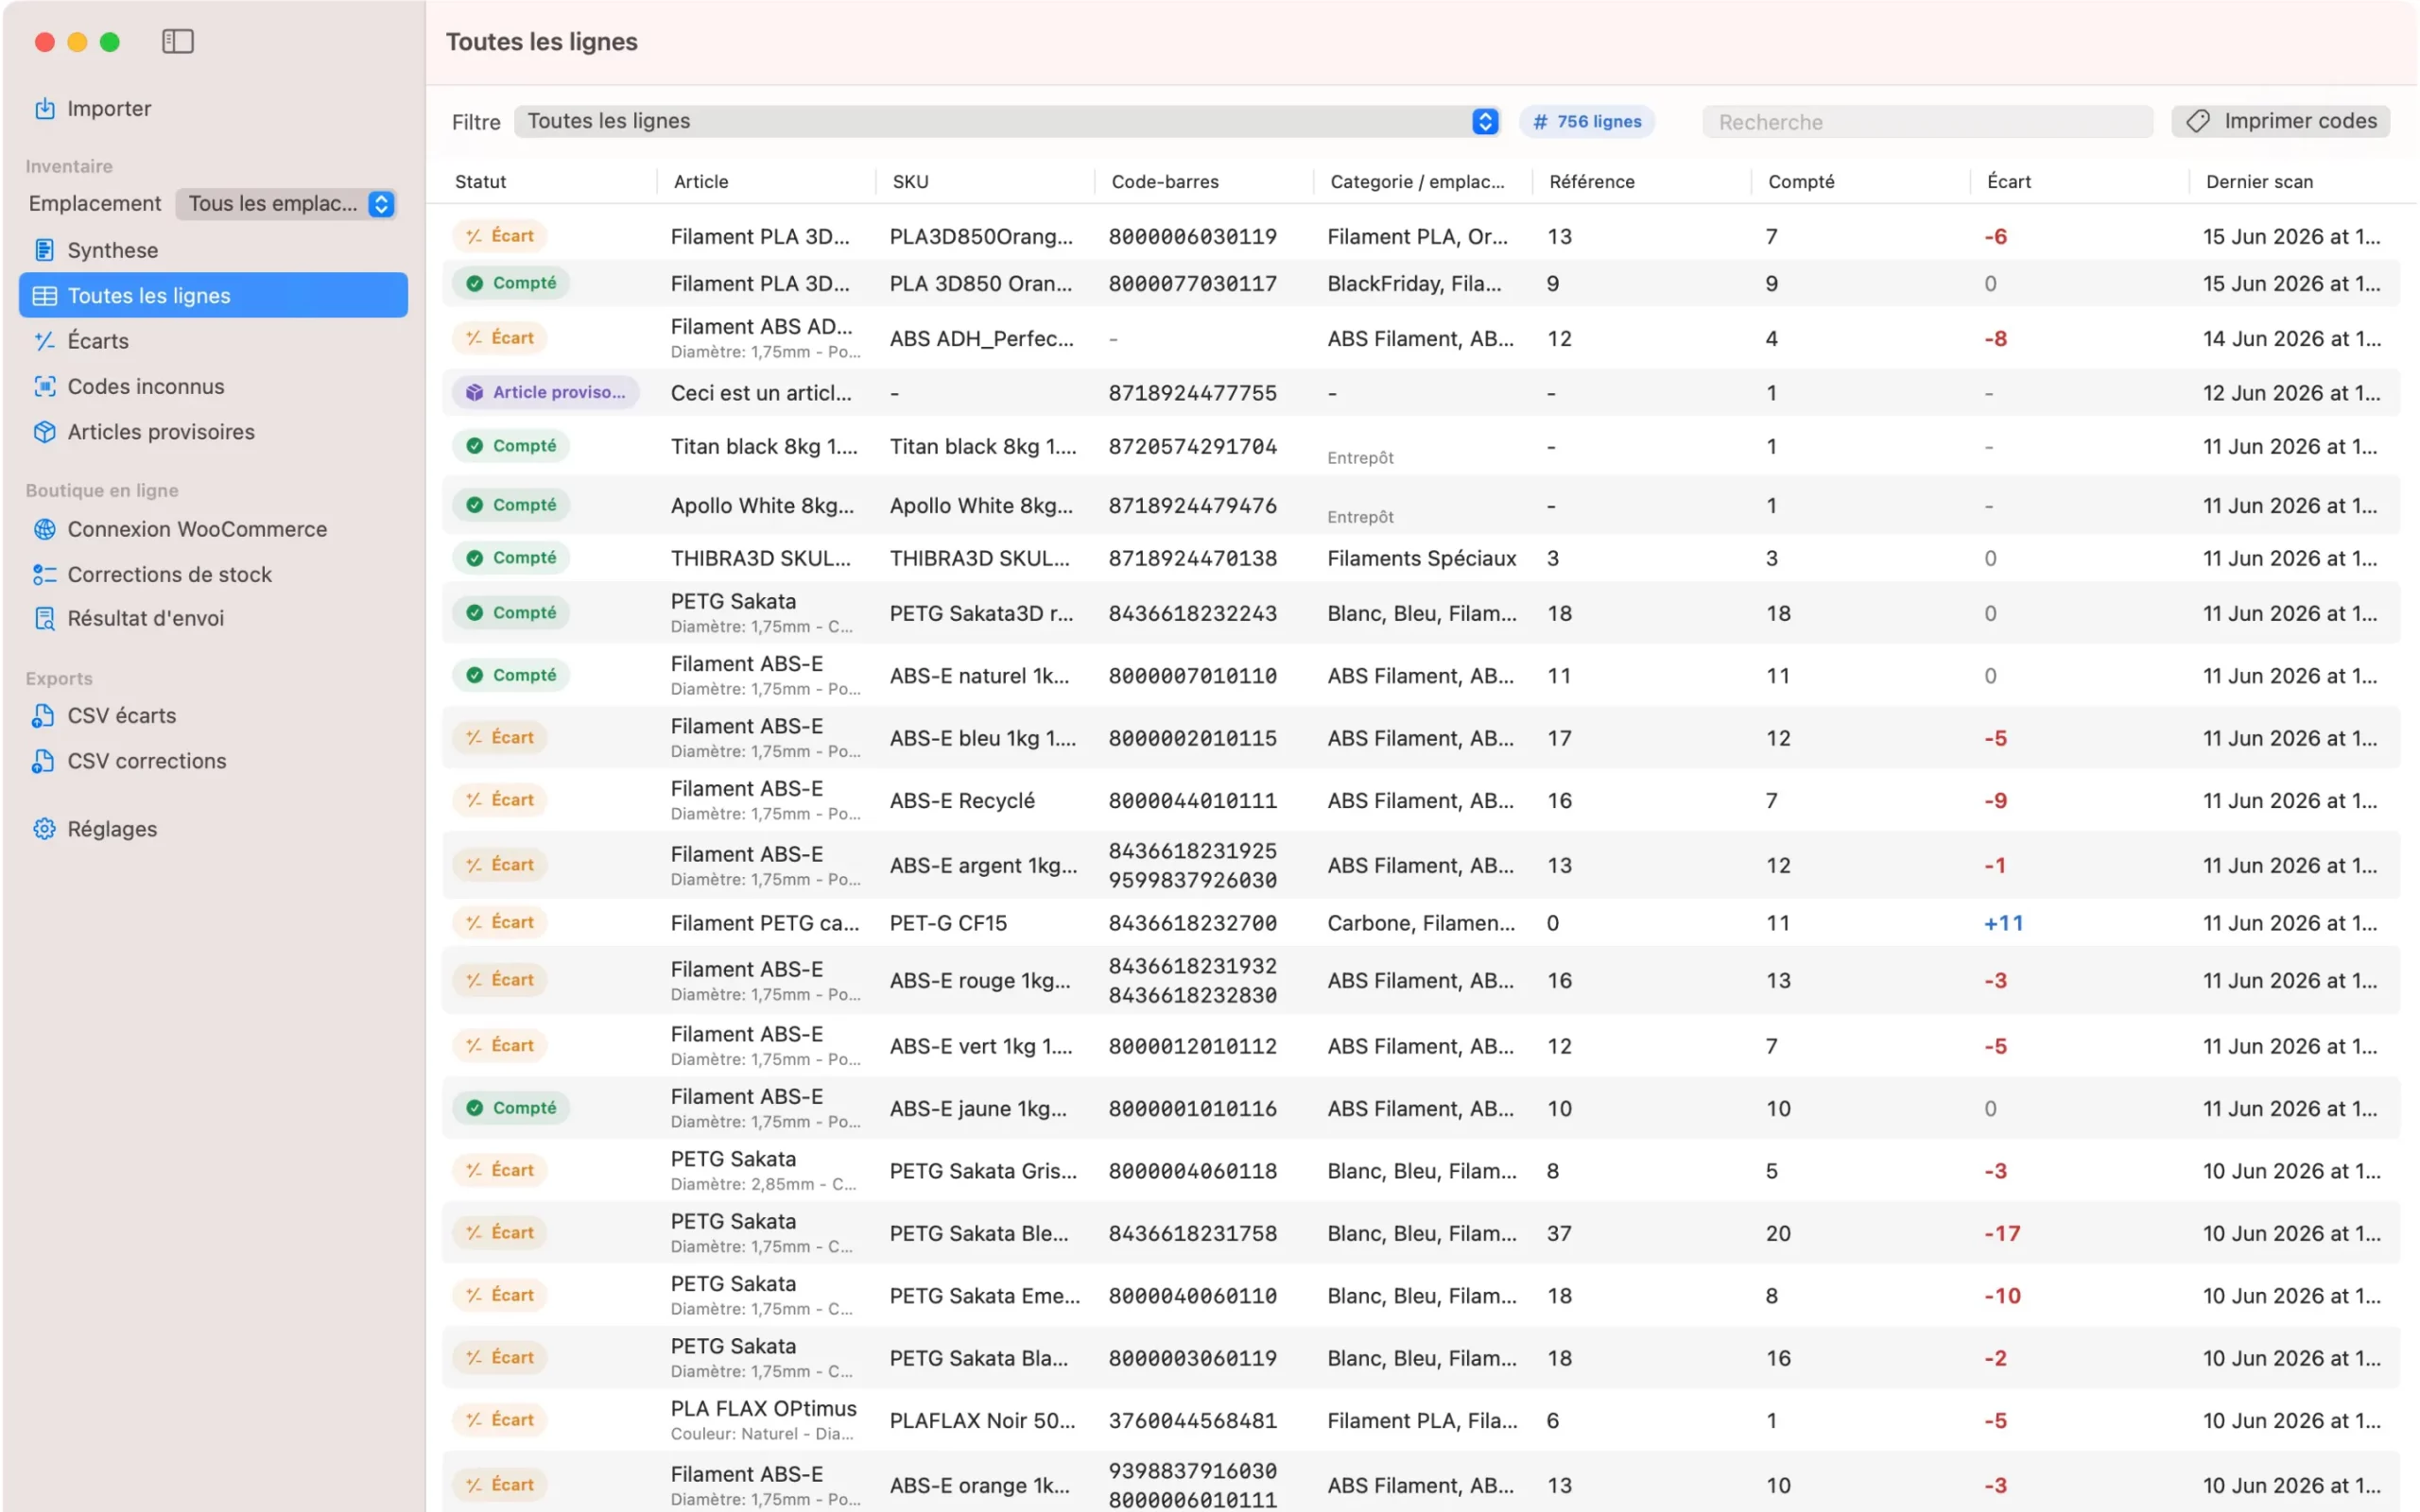2420x1512 pixels.
Task: Click the Synthese document icon
Action: click(45, 249)
